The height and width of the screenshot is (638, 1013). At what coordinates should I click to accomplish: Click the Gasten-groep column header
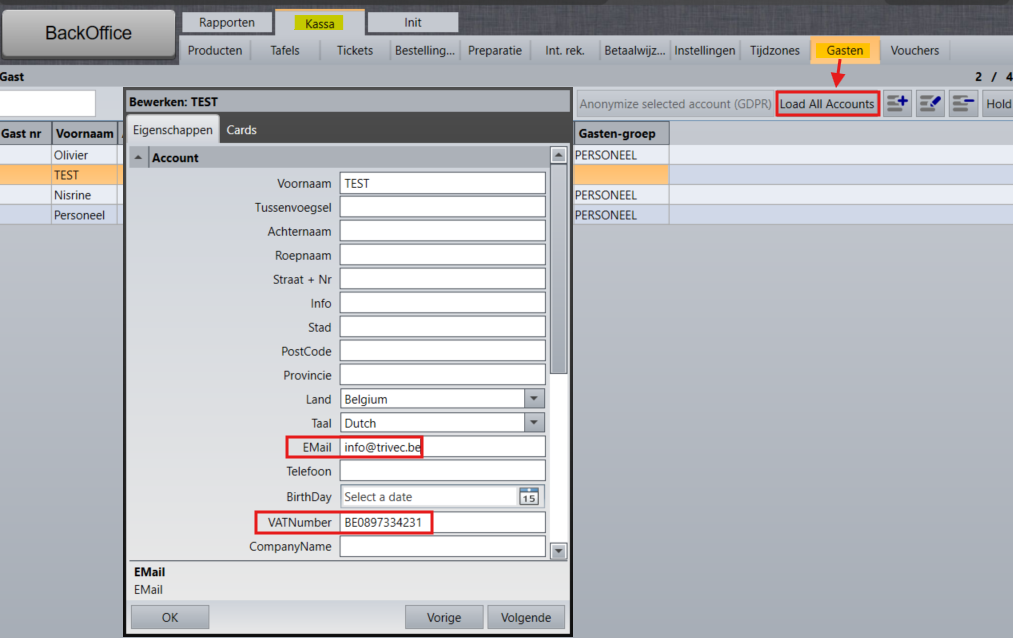(621, 134)
